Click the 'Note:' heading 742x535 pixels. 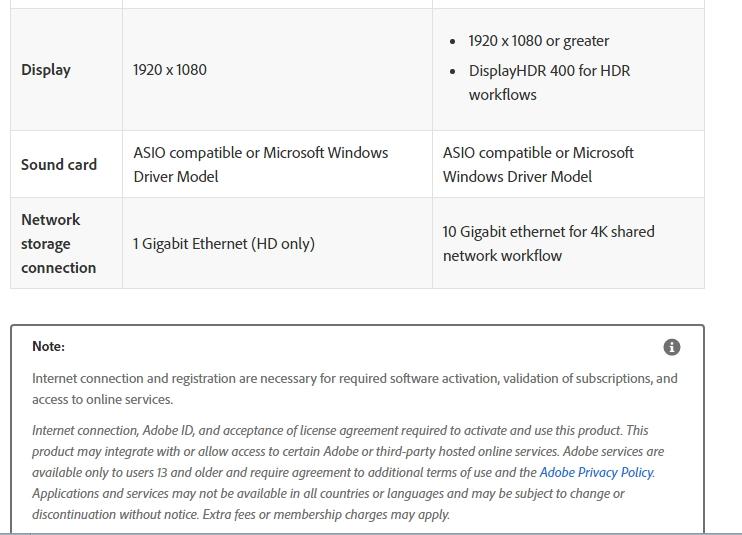tap(48, 346)
